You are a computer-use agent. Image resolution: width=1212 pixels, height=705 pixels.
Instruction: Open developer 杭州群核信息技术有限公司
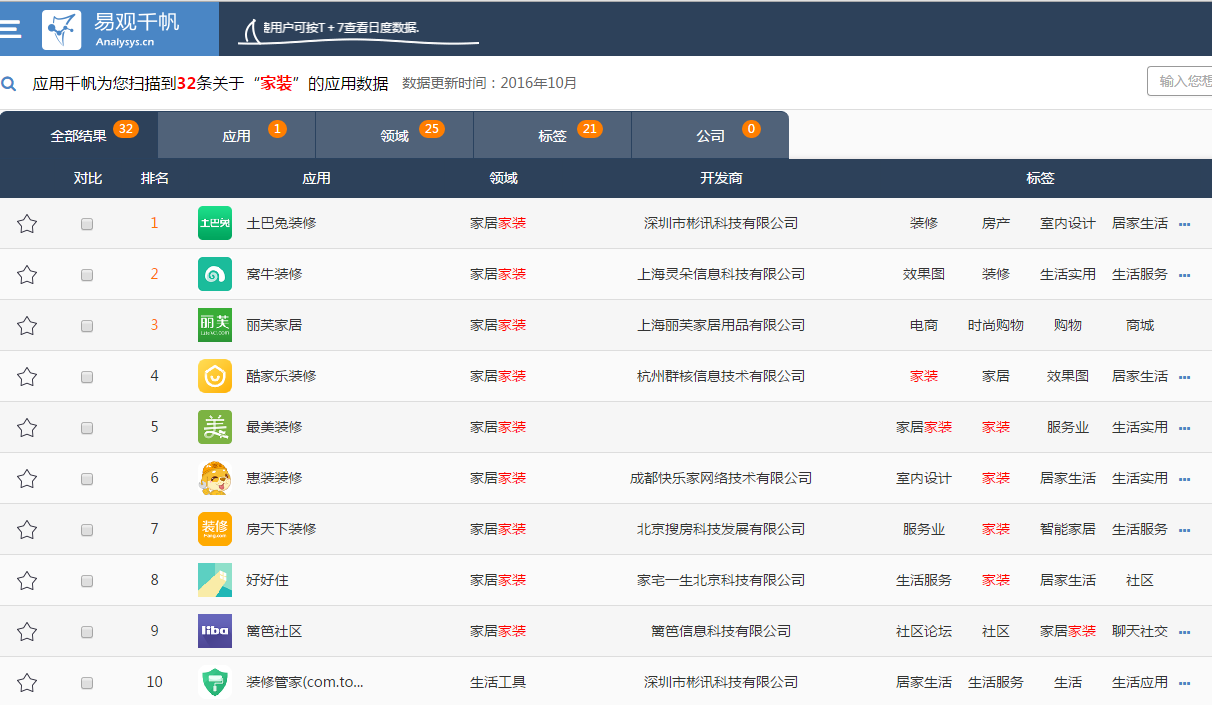721,376
